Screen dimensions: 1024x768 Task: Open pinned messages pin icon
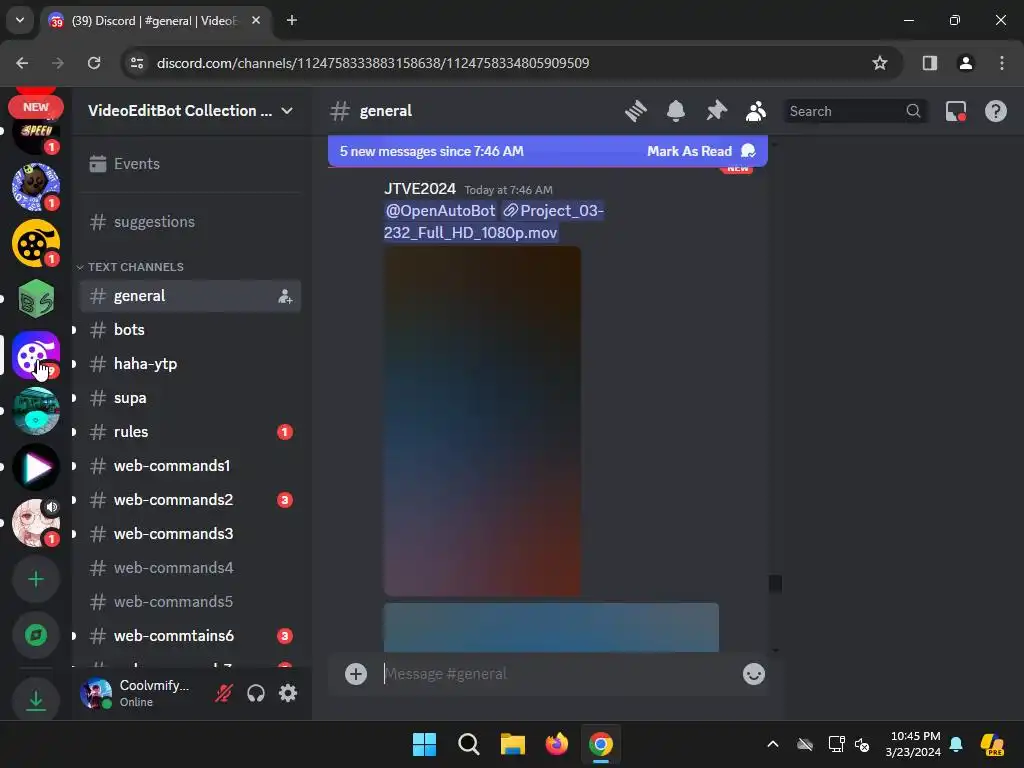(x=716, y=111)
